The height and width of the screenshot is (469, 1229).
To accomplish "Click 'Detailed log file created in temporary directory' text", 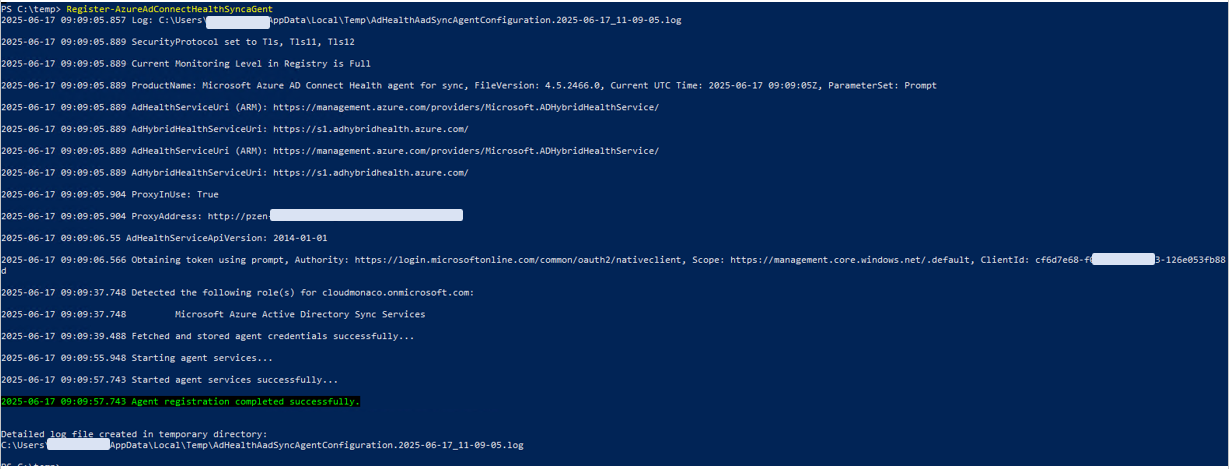I will pos(134,433).
